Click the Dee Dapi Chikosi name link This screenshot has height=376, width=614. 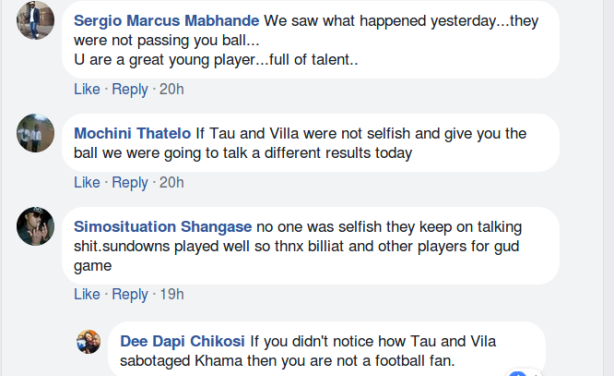click(182, 341)
